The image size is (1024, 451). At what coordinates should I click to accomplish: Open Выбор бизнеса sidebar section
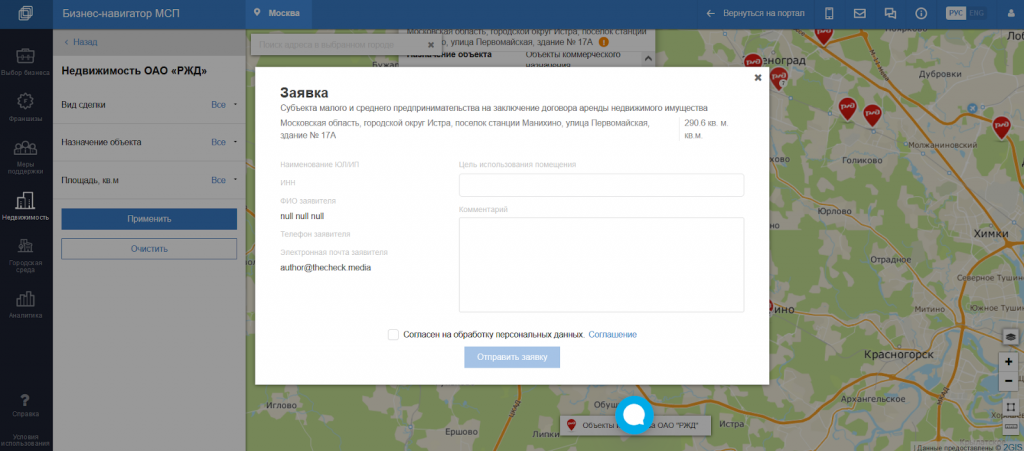(25, 62)
